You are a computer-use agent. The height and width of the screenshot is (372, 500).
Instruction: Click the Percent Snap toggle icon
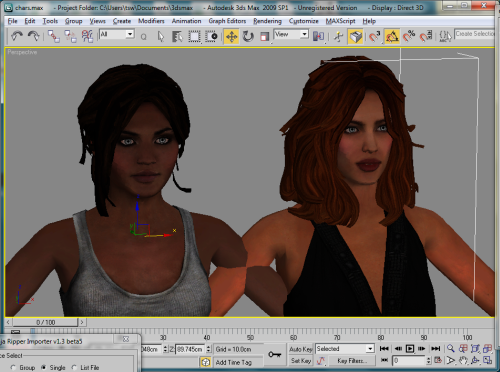pyautogui.click(x=409, y=36)
